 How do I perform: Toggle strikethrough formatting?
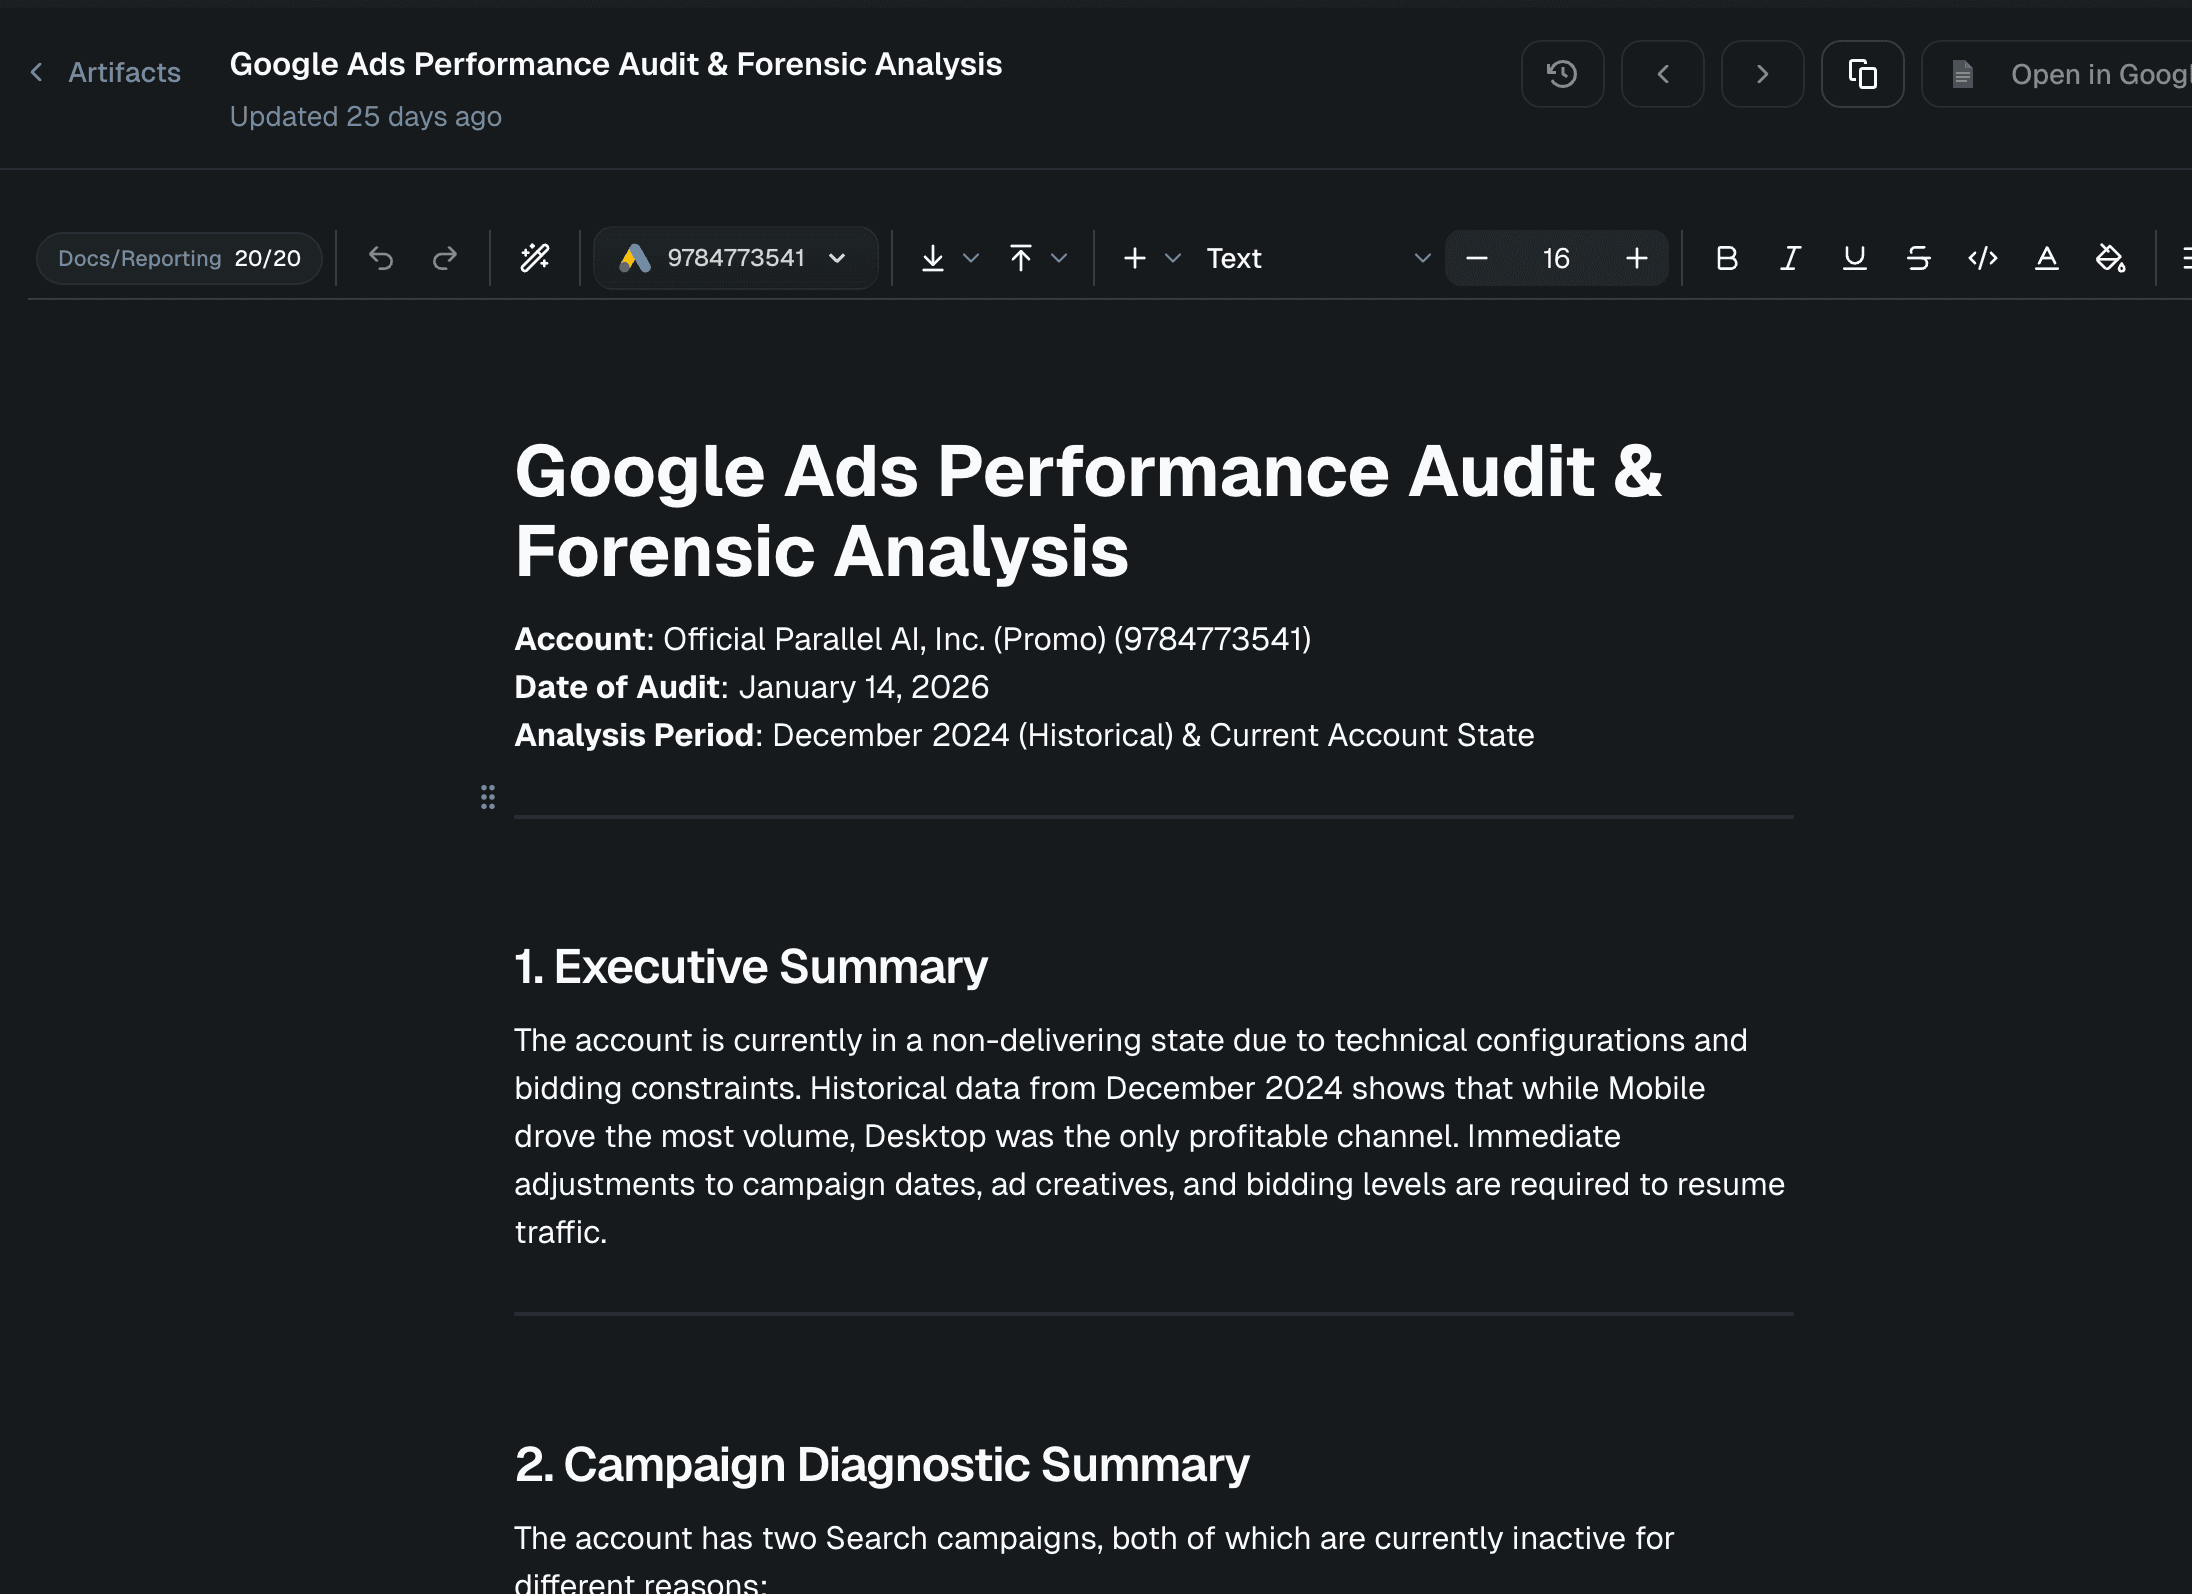coord(1918,257)
